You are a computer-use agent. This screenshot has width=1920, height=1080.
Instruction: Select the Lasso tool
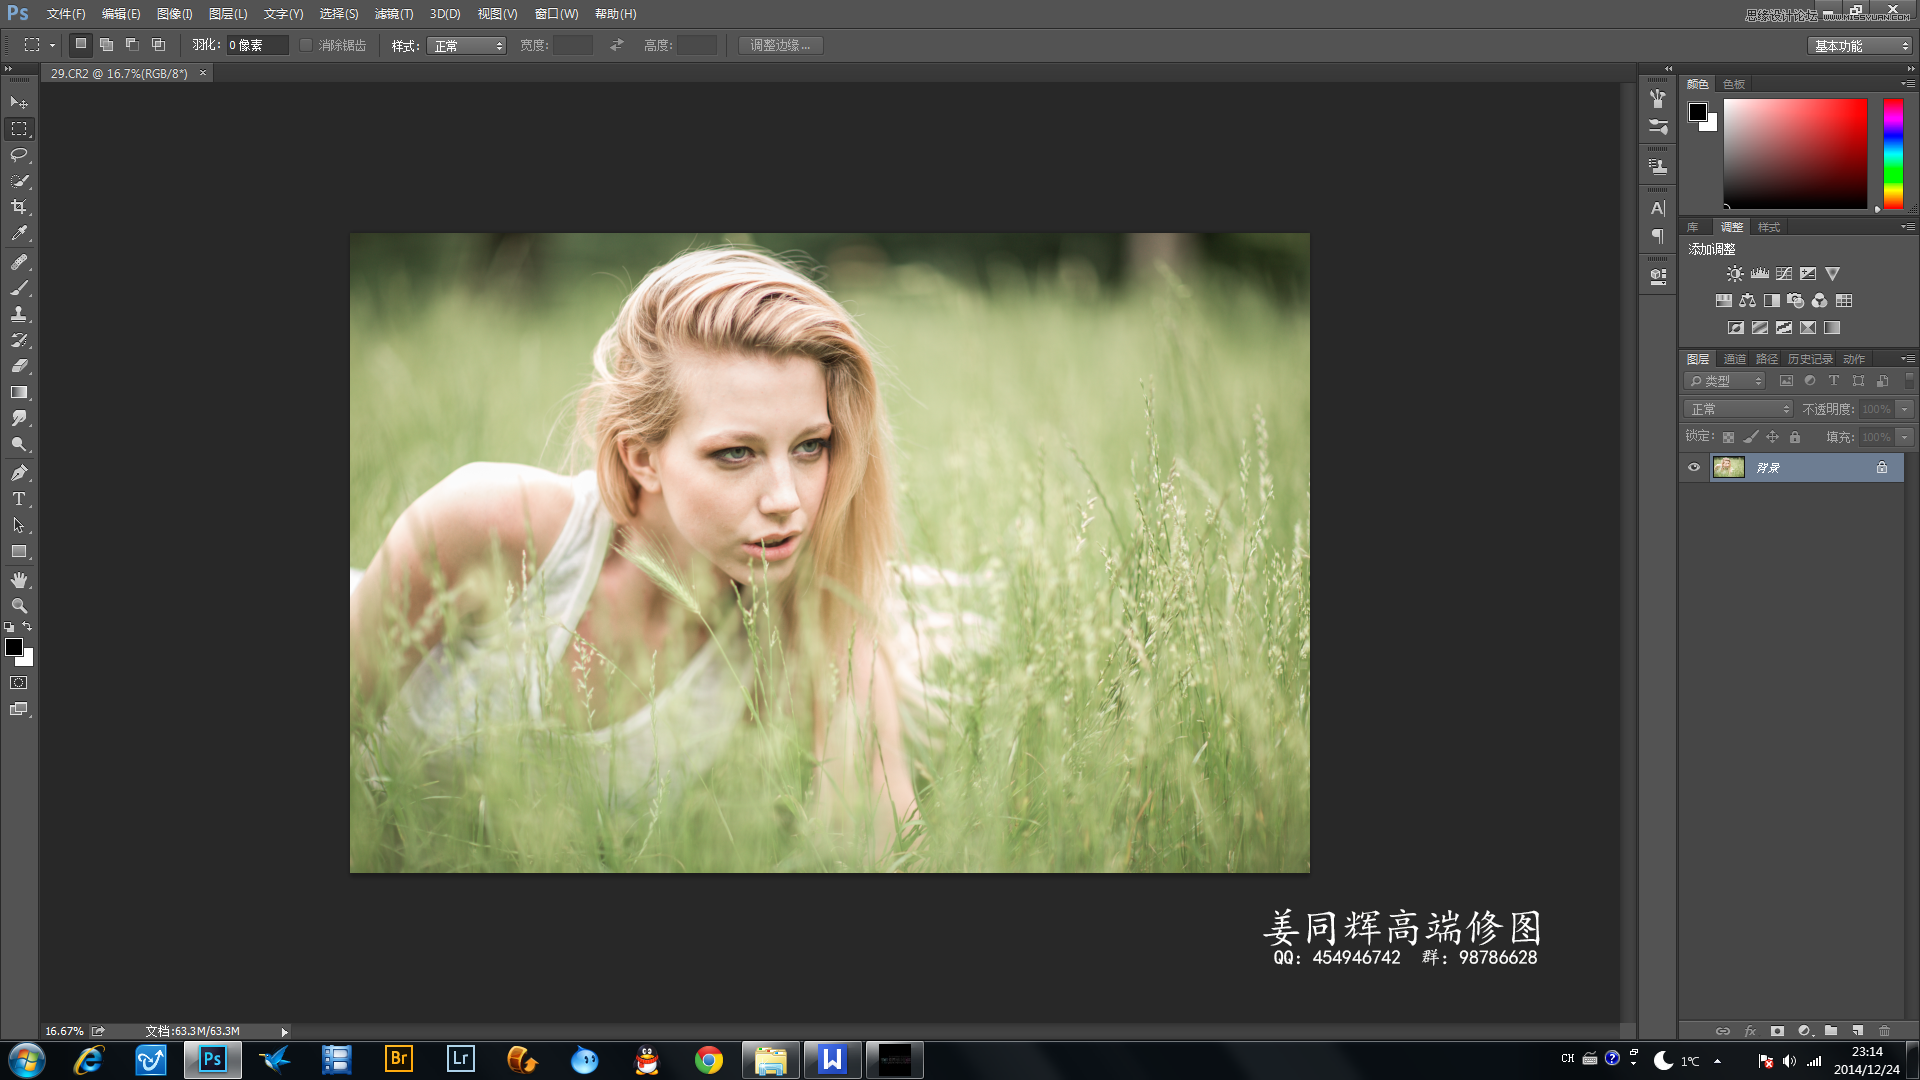point(19,155)
